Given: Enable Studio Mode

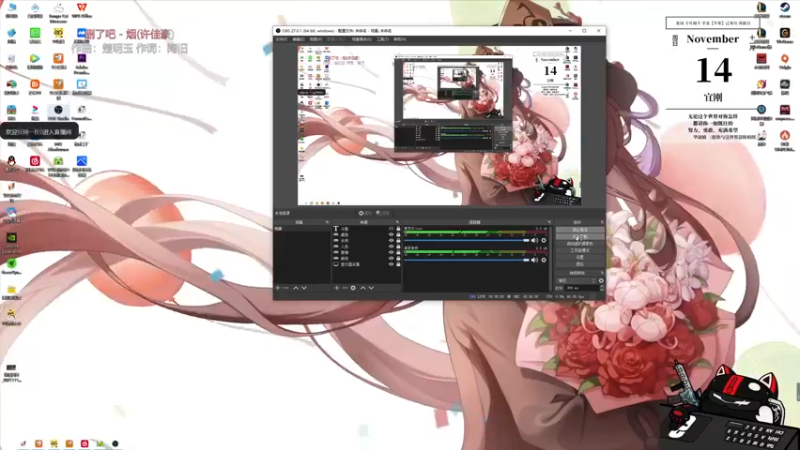Looking at the screenshot, I should coord(579,250).
